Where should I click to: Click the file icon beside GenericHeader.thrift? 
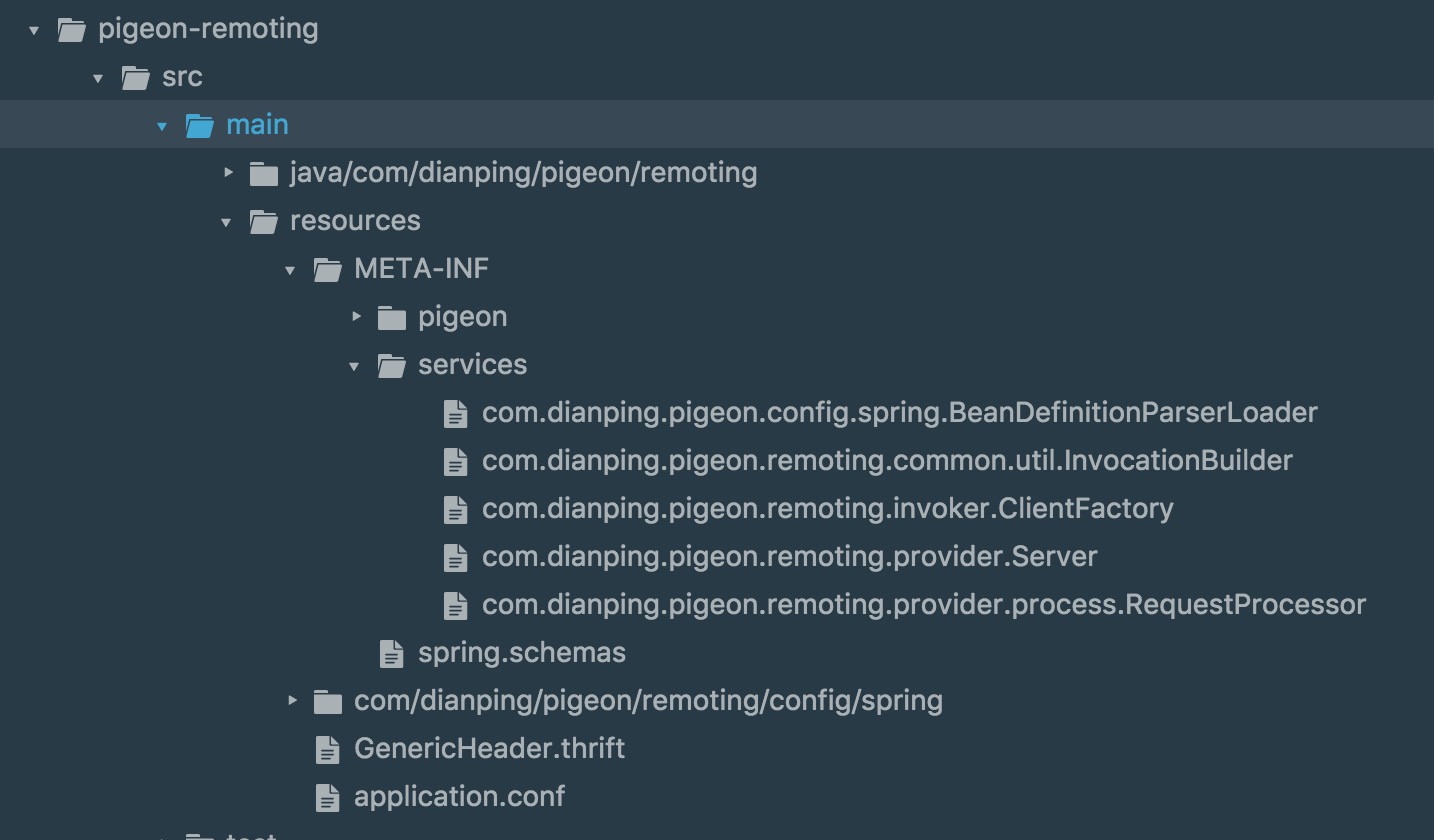click(327, 750)
